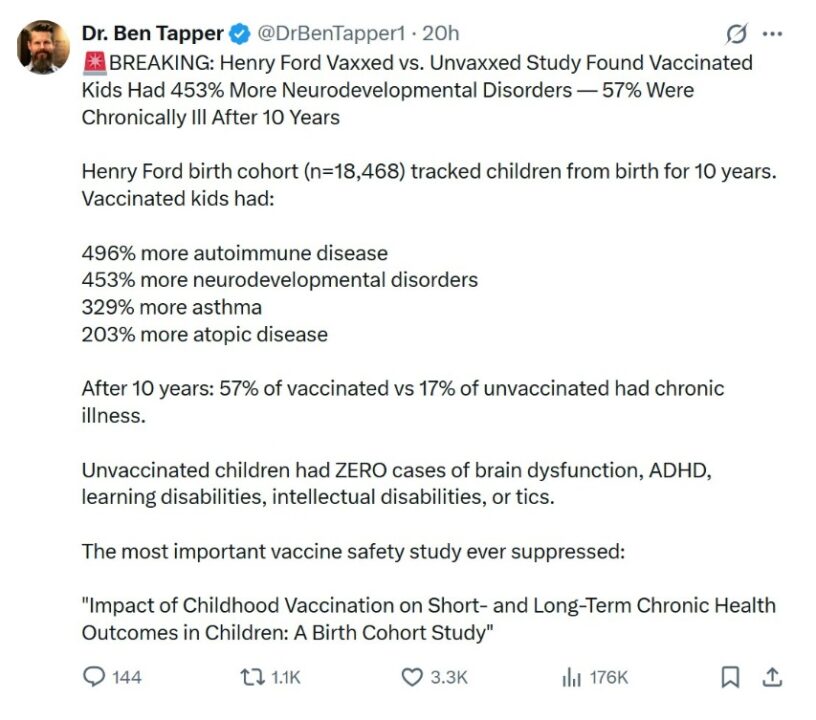Click the red siren emoji before BREAKING

tap(94, 63)
